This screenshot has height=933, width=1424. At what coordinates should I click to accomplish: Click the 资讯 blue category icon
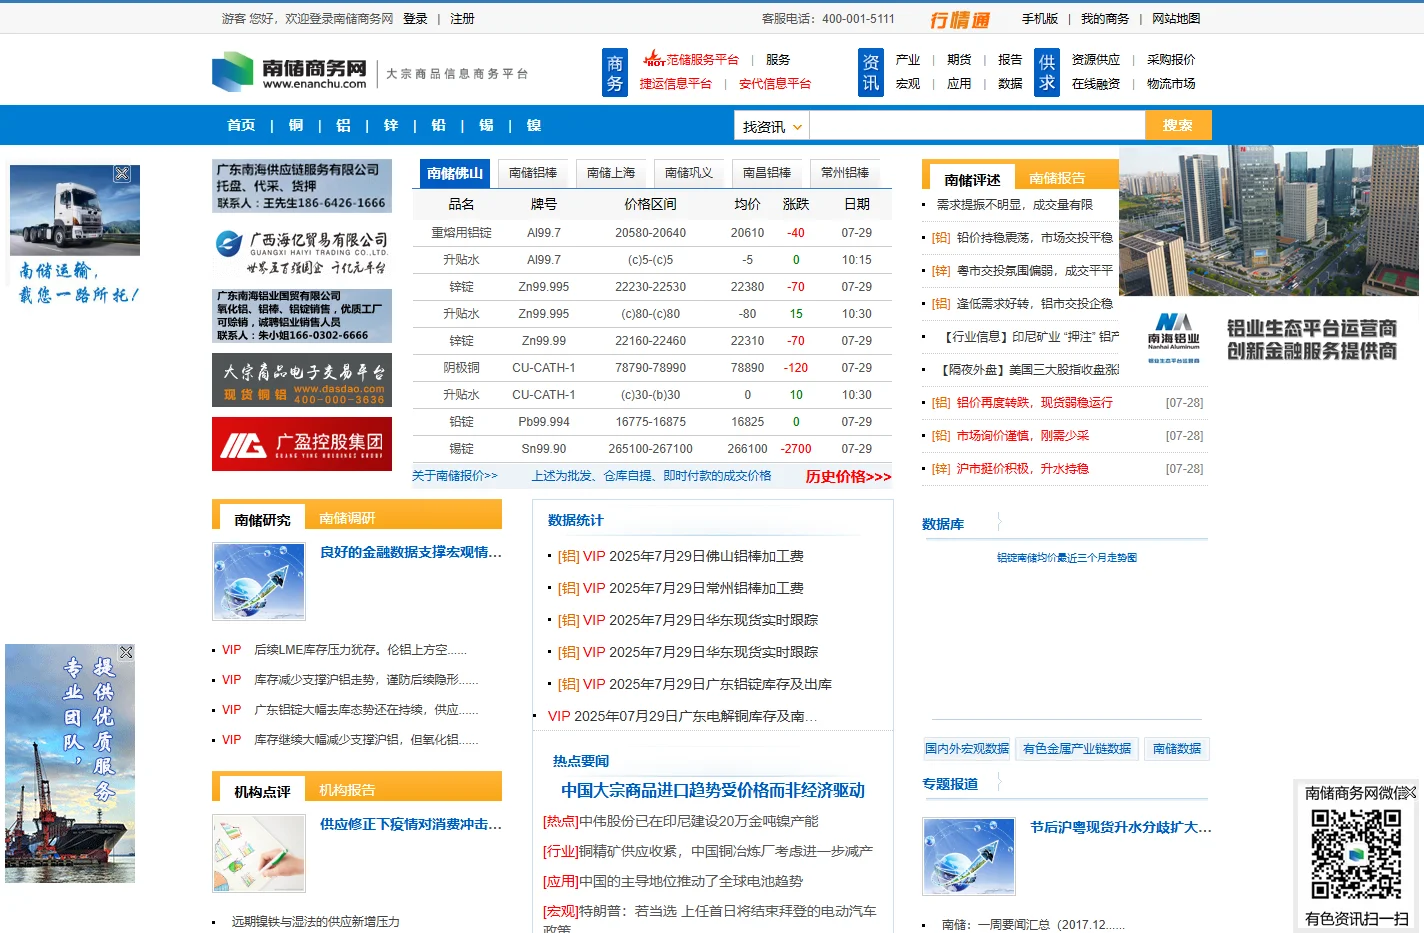coord(870,73)
